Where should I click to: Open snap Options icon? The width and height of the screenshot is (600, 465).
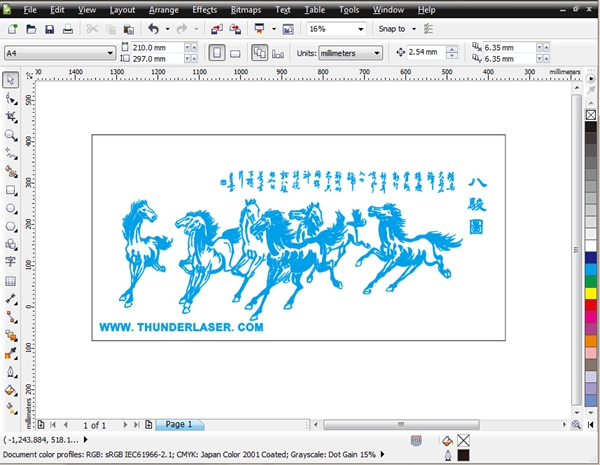pos(428,29)
